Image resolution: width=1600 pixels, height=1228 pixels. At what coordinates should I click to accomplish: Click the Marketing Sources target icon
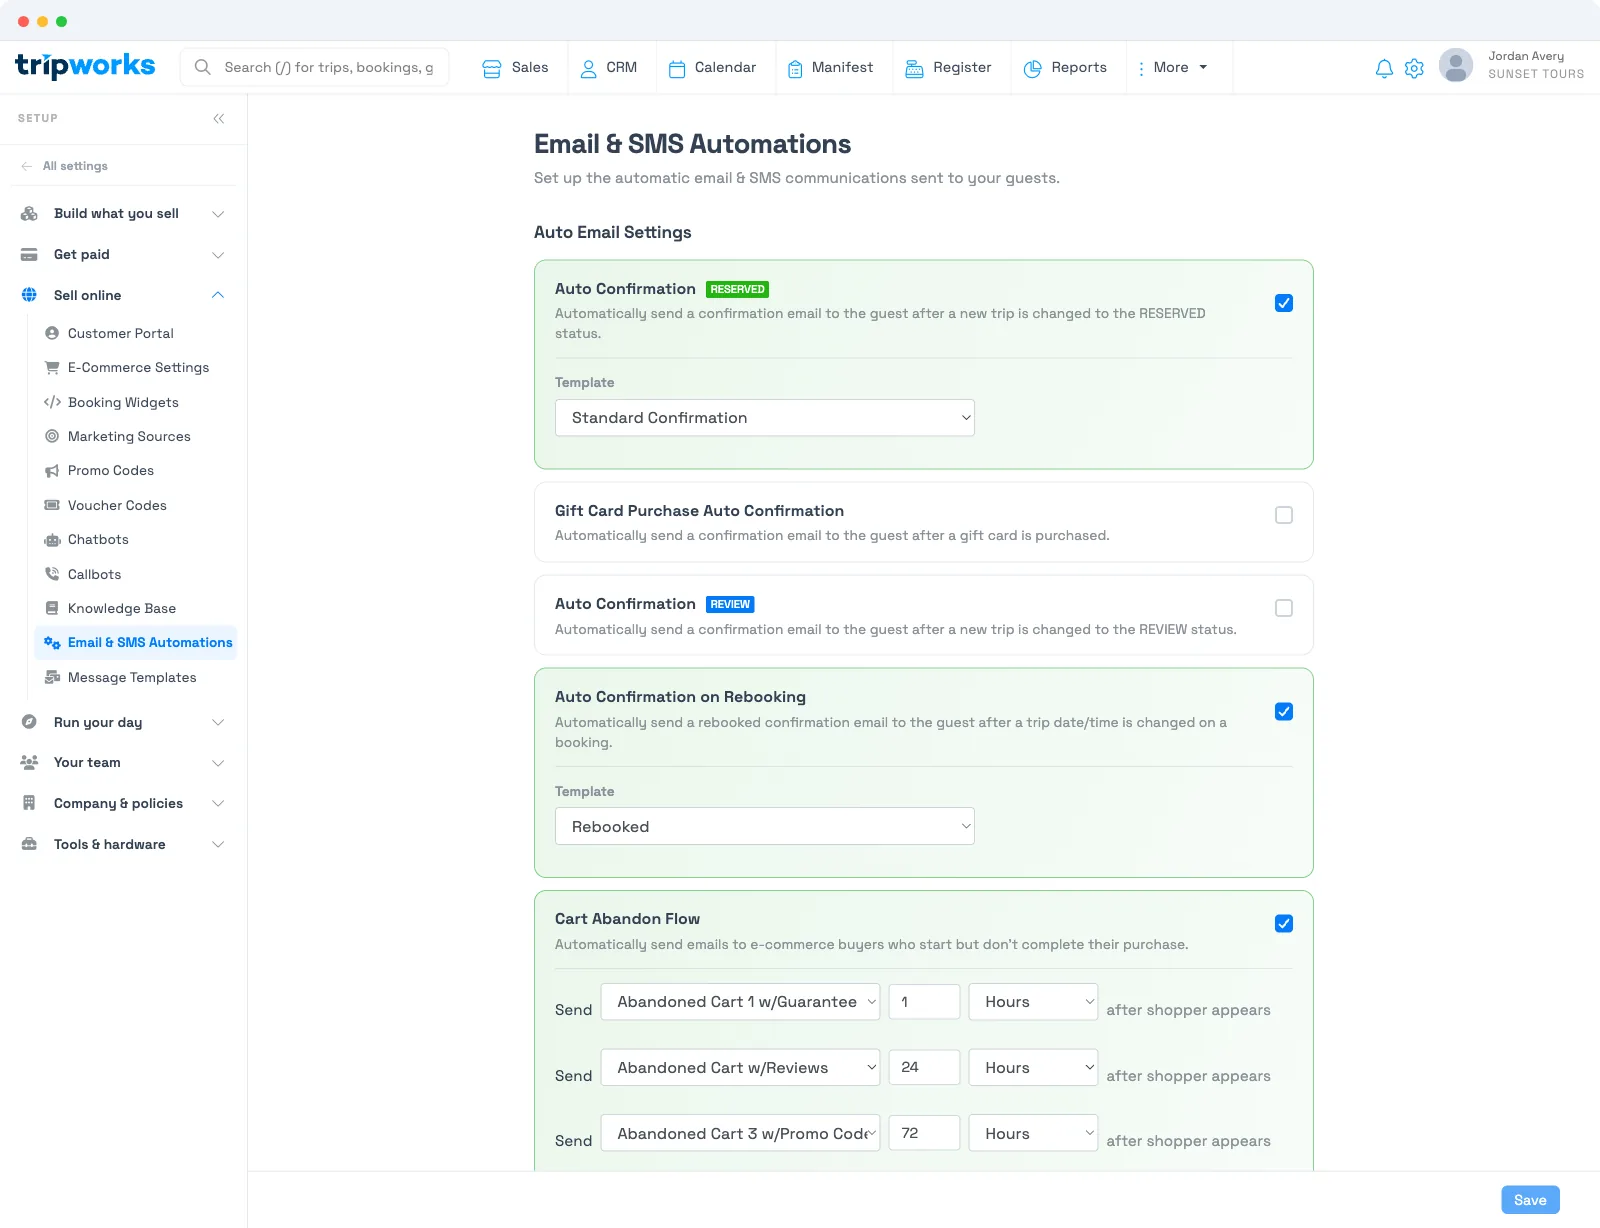[52, 436]
